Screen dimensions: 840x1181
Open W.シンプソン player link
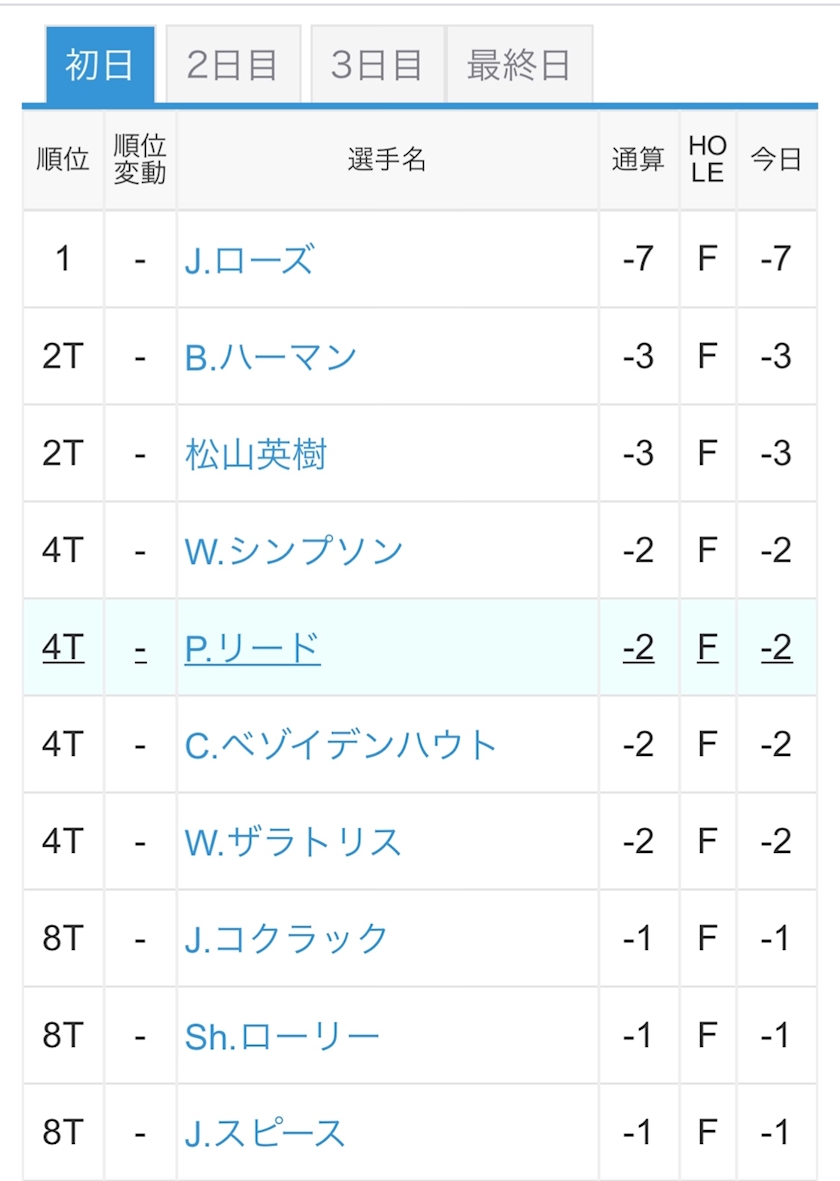click(294, 551)
